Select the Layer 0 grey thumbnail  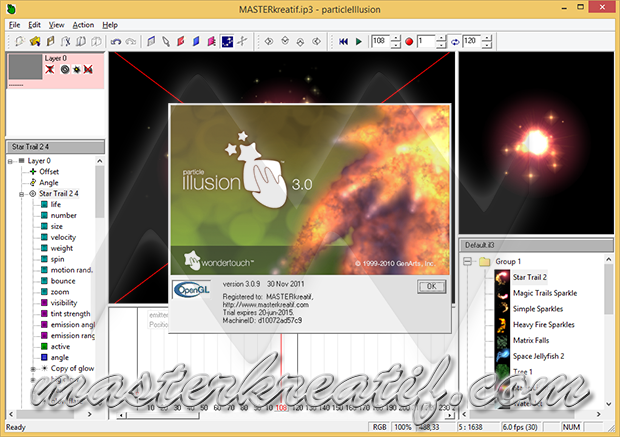coord(25,67)
